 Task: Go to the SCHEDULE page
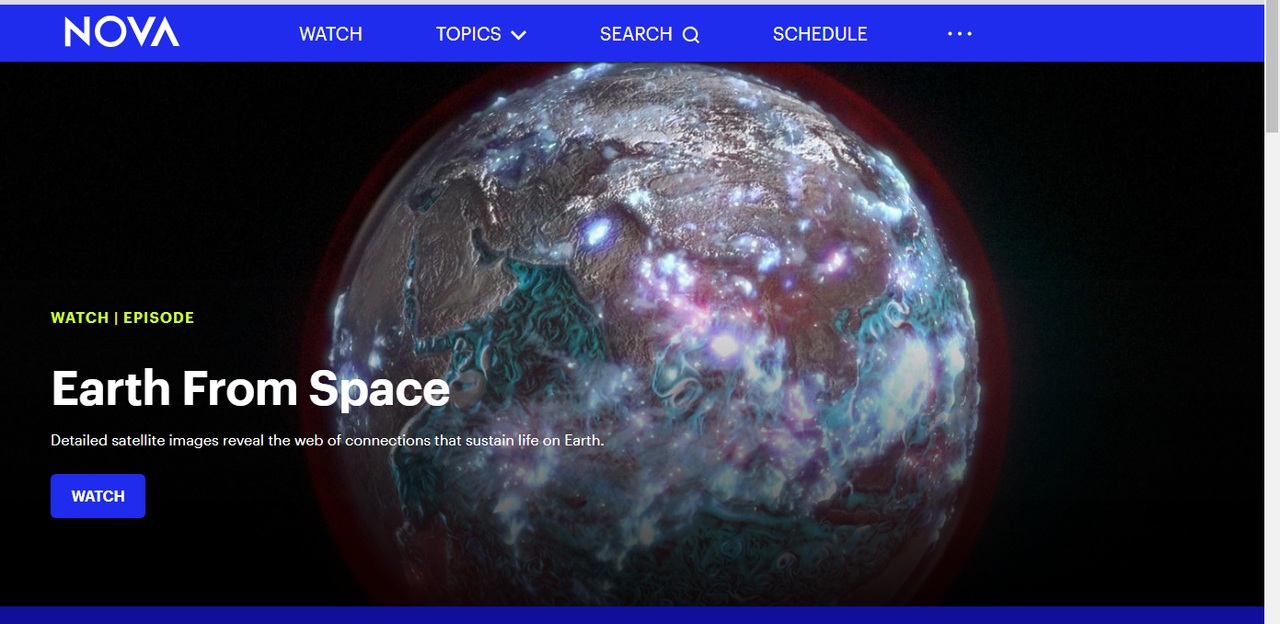(x=820, y=34)
